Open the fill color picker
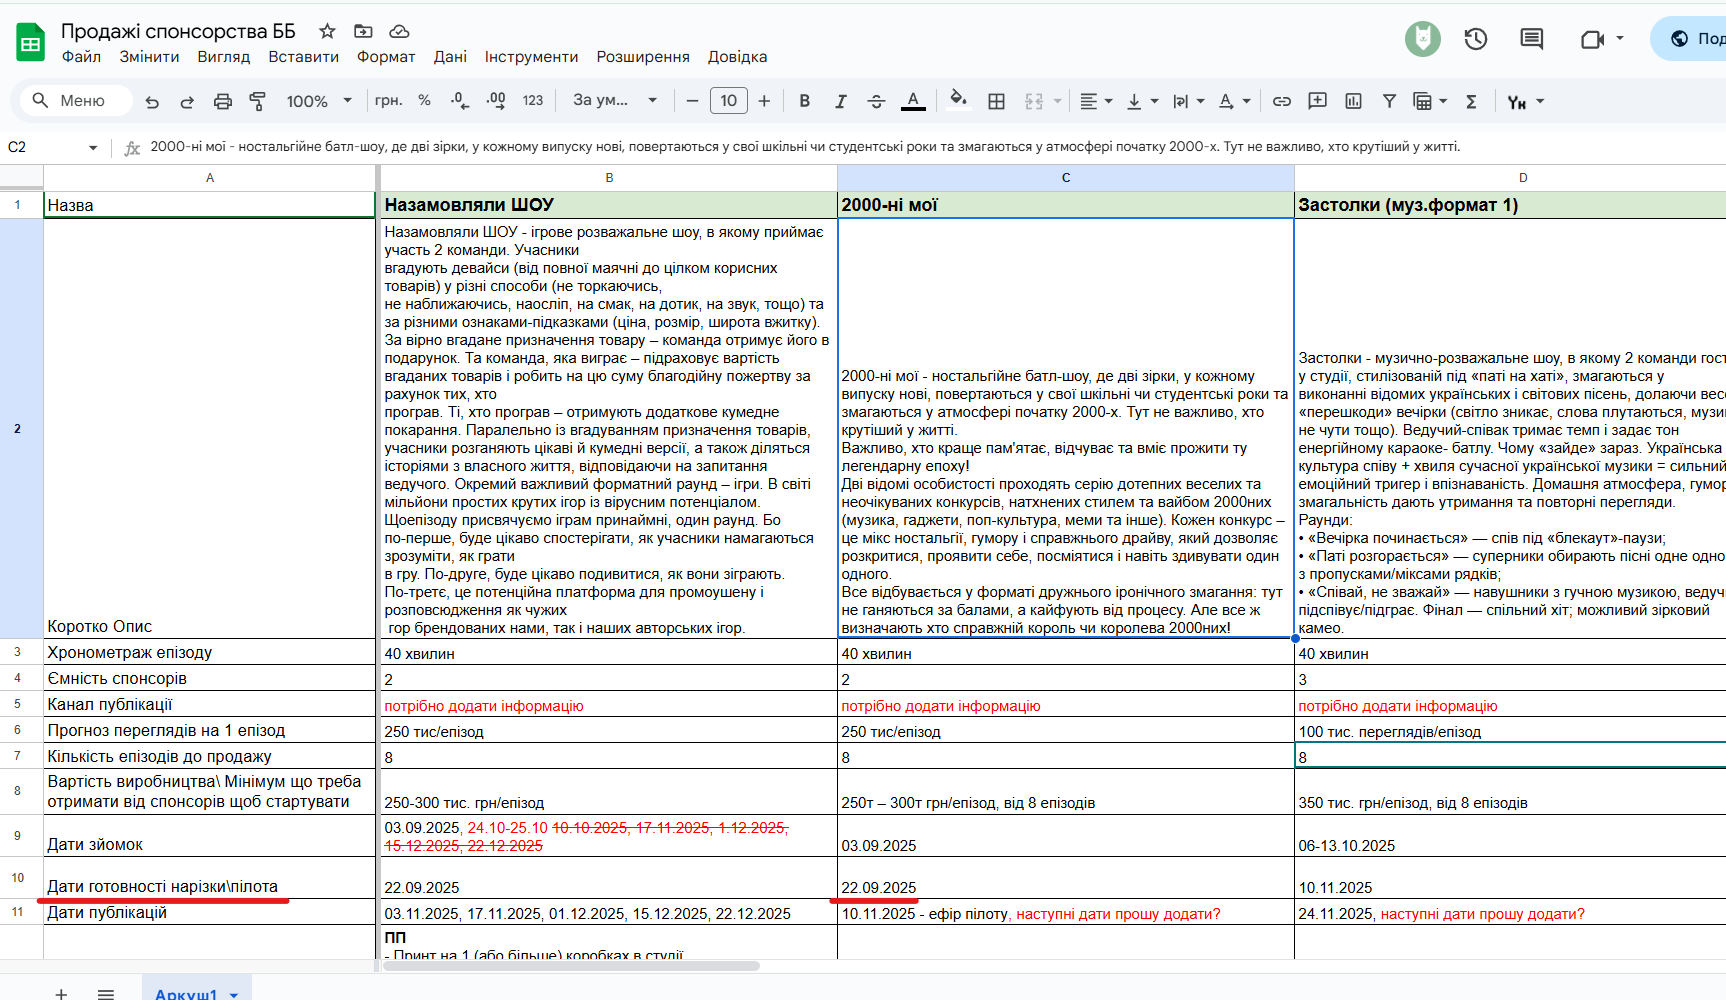1726x1000 pixels. 958,101
